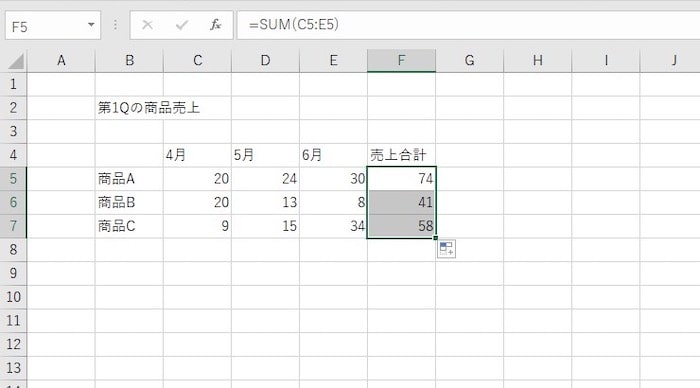Select row 3 header

click(x=13, y=131)
